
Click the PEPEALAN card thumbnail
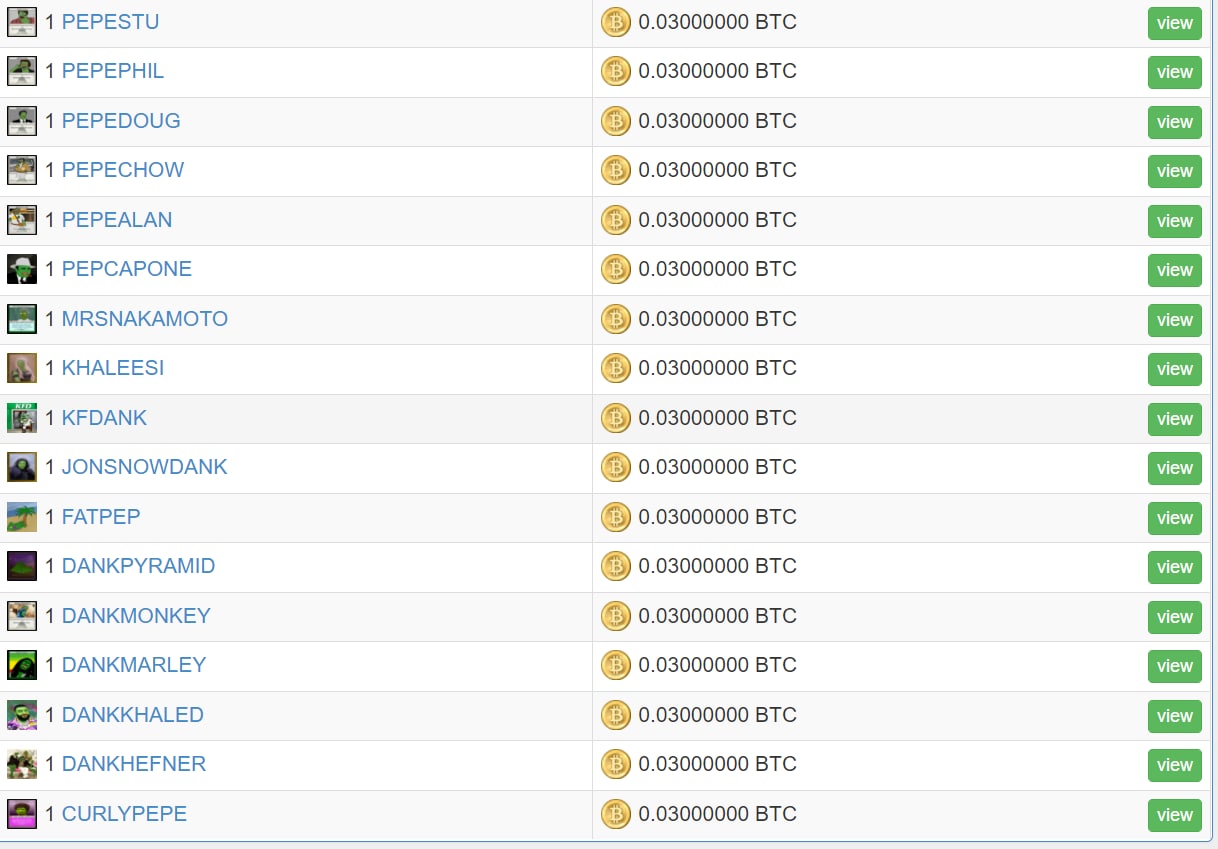pyautogui.click(x=22, y=220)
